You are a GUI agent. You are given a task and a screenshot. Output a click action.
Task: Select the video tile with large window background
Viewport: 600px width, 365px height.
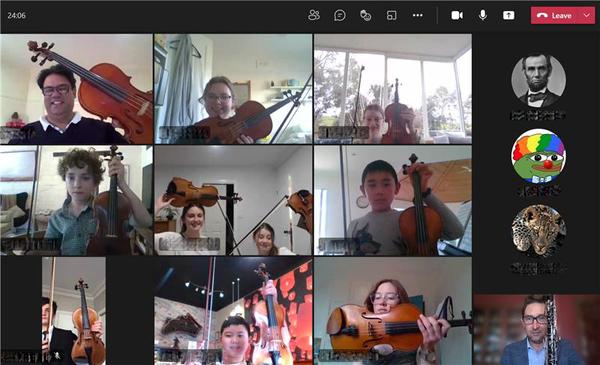pyautogui.click(x=393, y=89)
